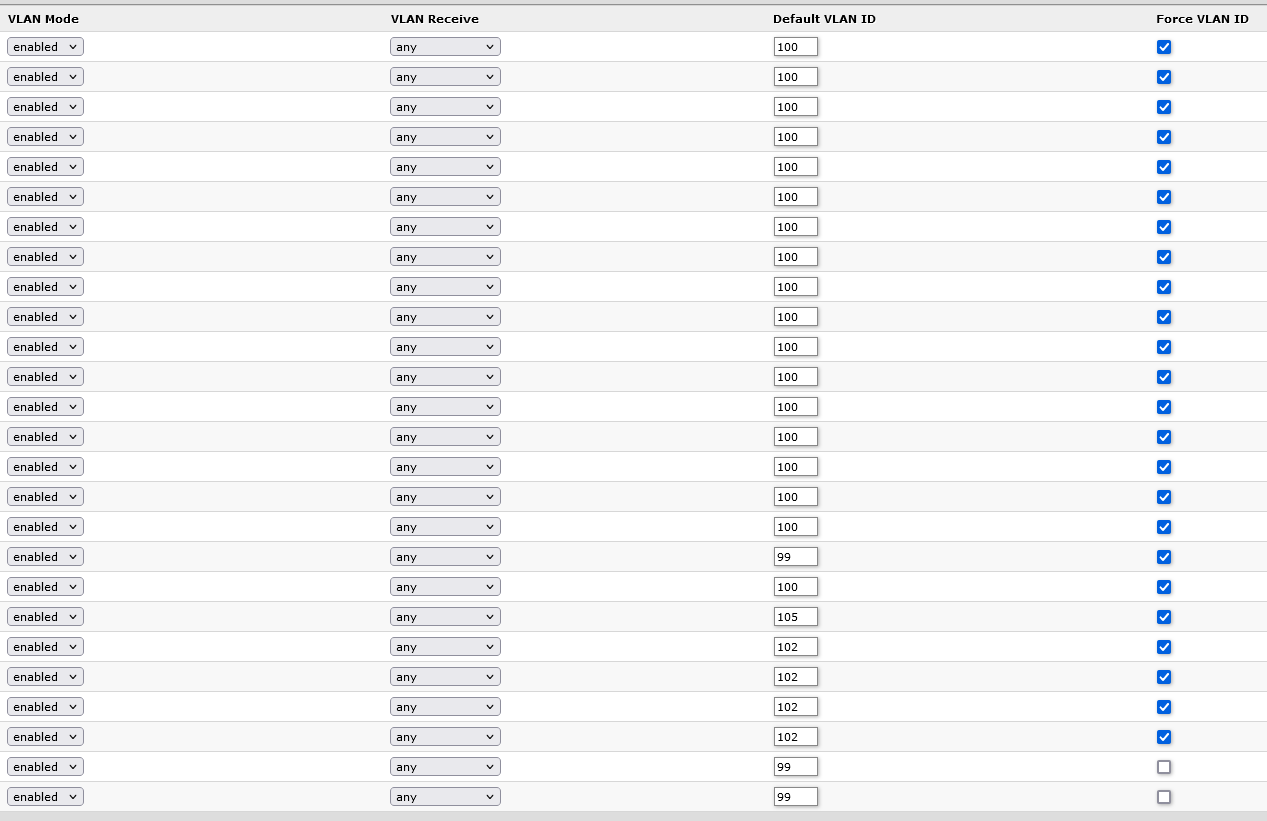The image size is (1267, 821).
Task: Uncheck Force VLAN ID in the topmost row
Action: 1164,47
